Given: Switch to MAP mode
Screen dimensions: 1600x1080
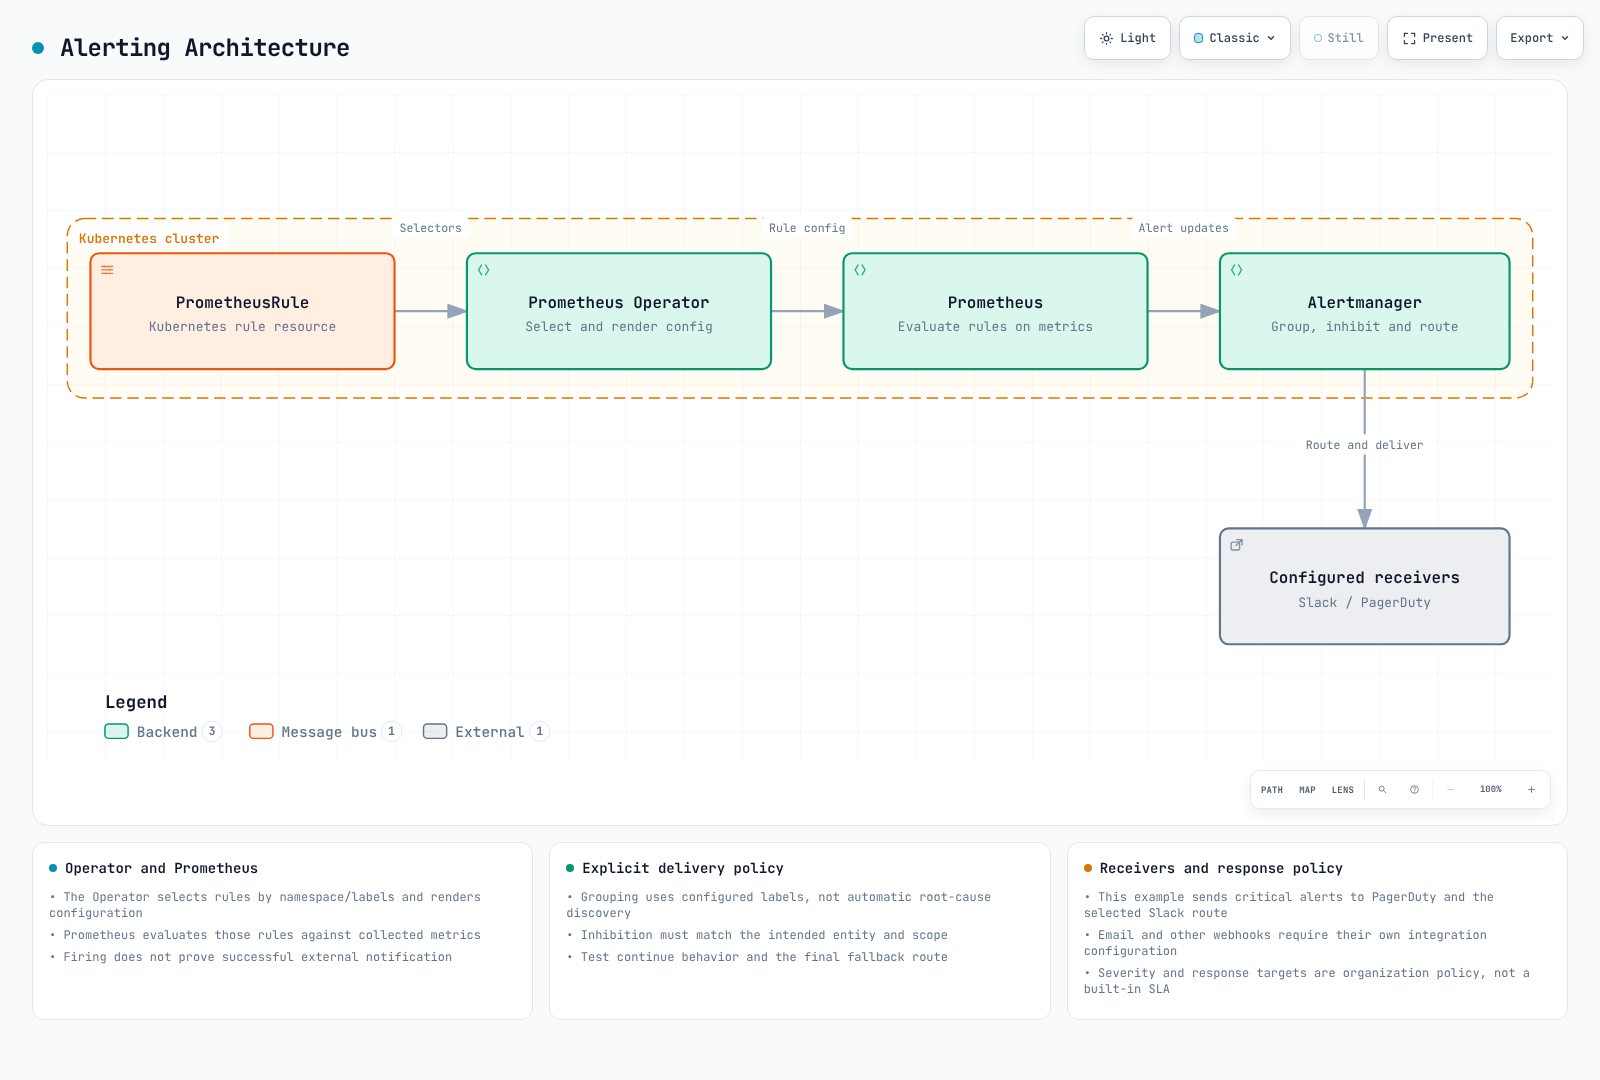Looking at the screenshot, I should (x=1307, y=790).
